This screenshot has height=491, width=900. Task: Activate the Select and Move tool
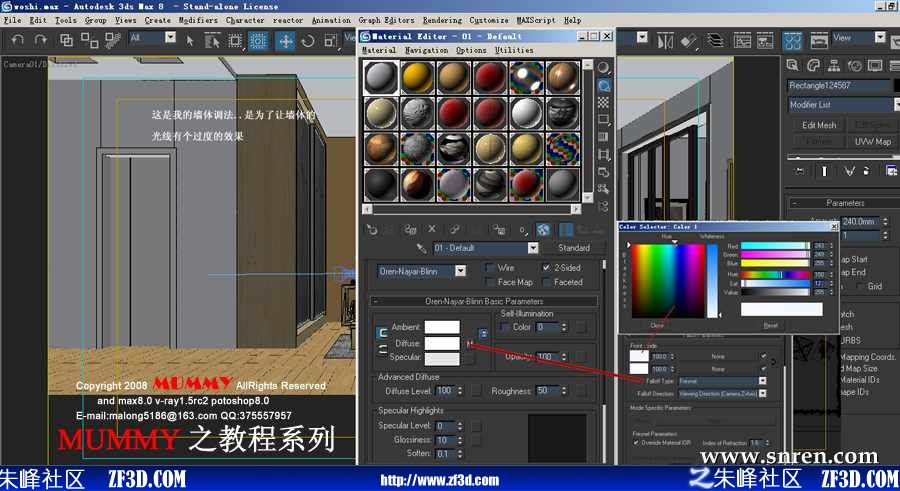(285, 41)
